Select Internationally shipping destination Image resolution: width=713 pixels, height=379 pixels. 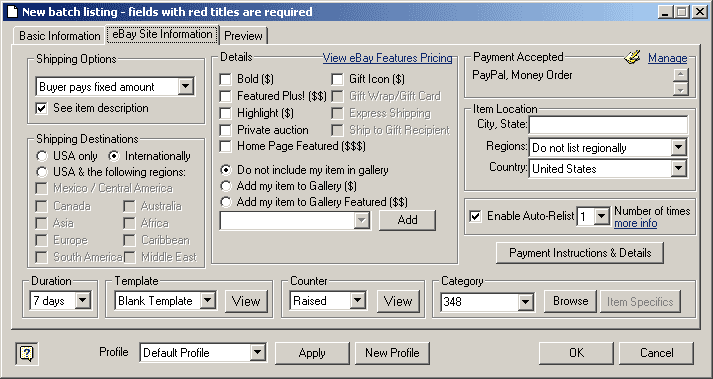(114, 156)
